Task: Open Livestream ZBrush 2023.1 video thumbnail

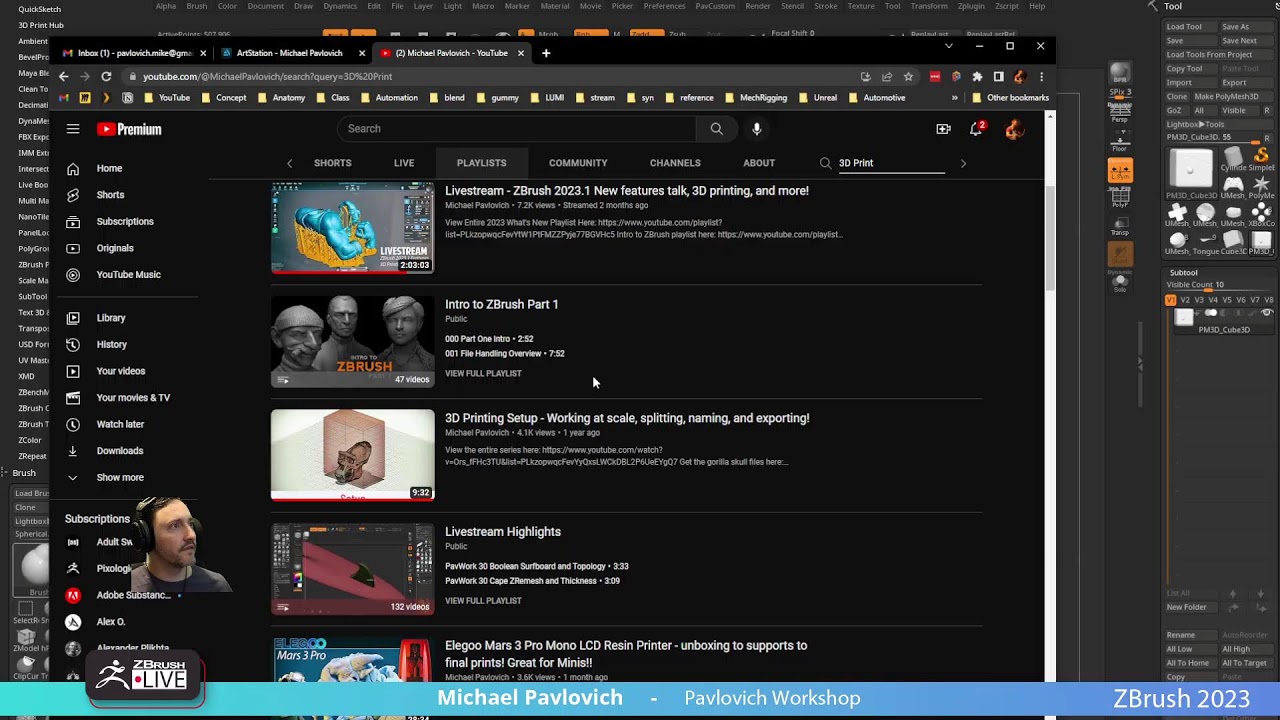Action: (x=352, y=228)
